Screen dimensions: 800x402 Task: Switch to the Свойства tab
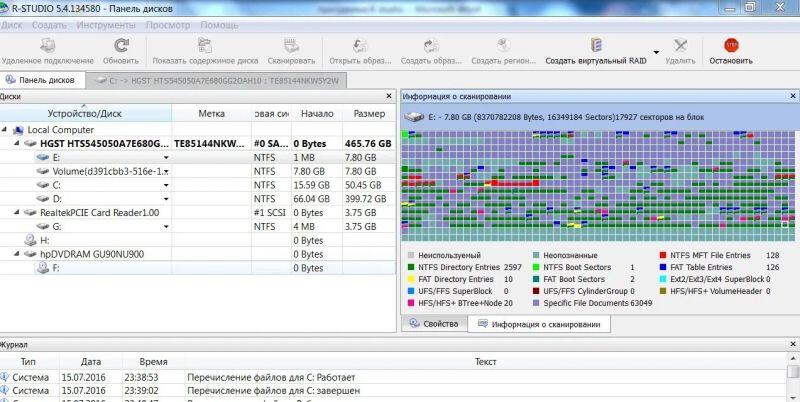pos(440,324)
